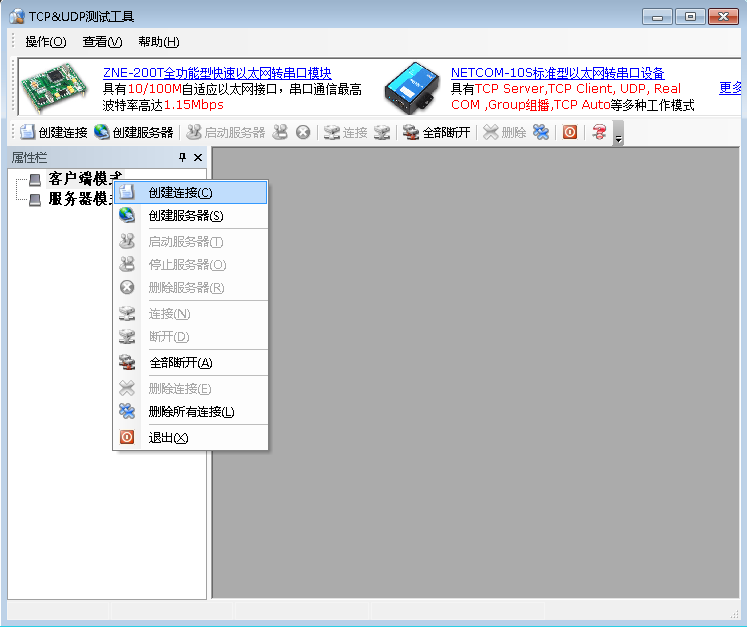Click the TCP&UDP测试工具 title bar app icon
This screenshot has height=627, width=747.
17,16
